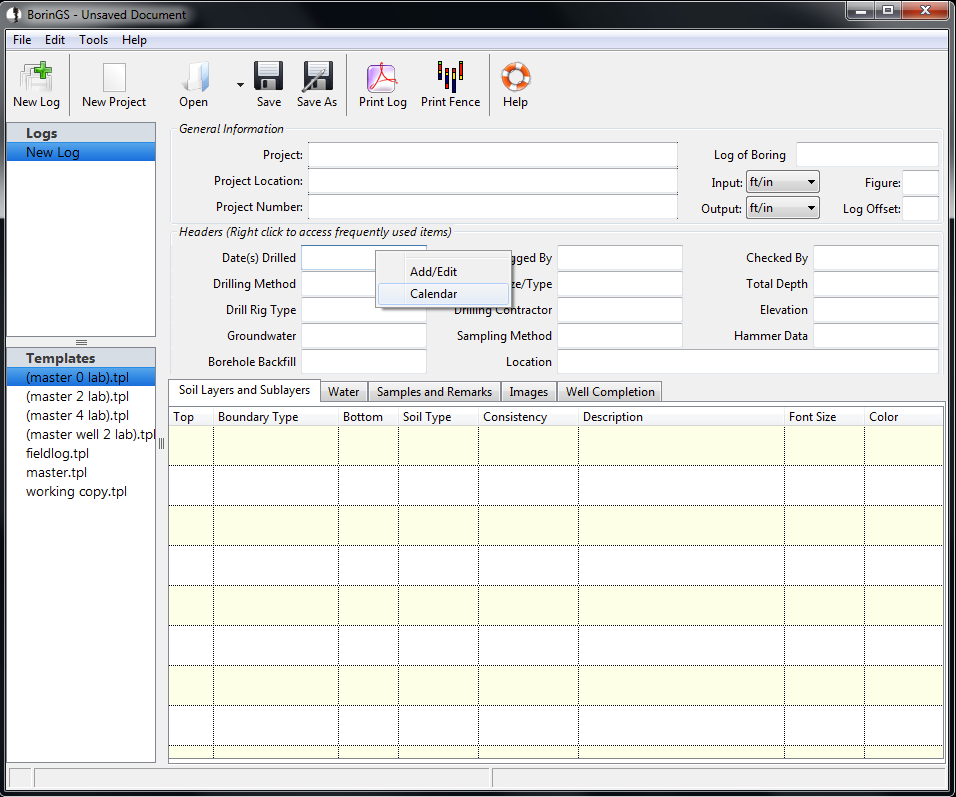Click the Location field
The image size is (956, 797).
click(748, 362)
